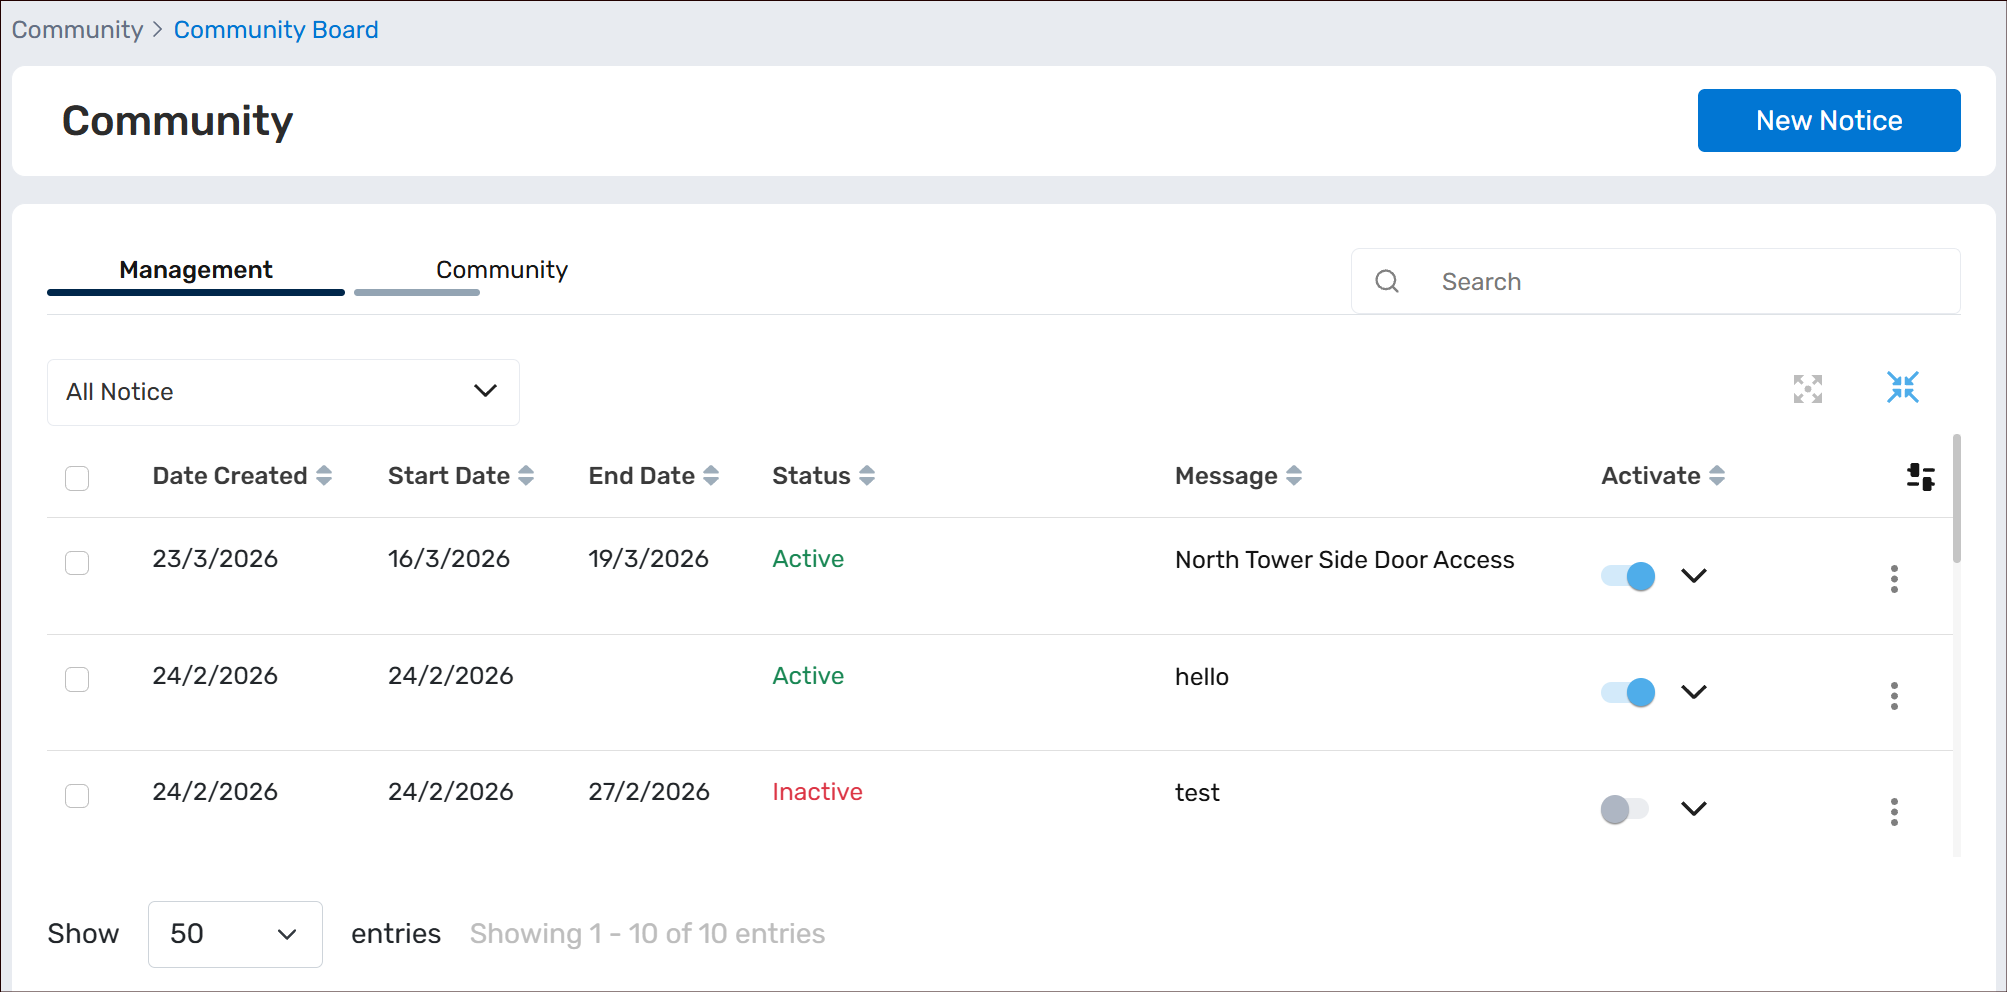Click the New Notice button
Image resolution: width=2007 pixels, height=992 pixels.
pos(1828,121)
